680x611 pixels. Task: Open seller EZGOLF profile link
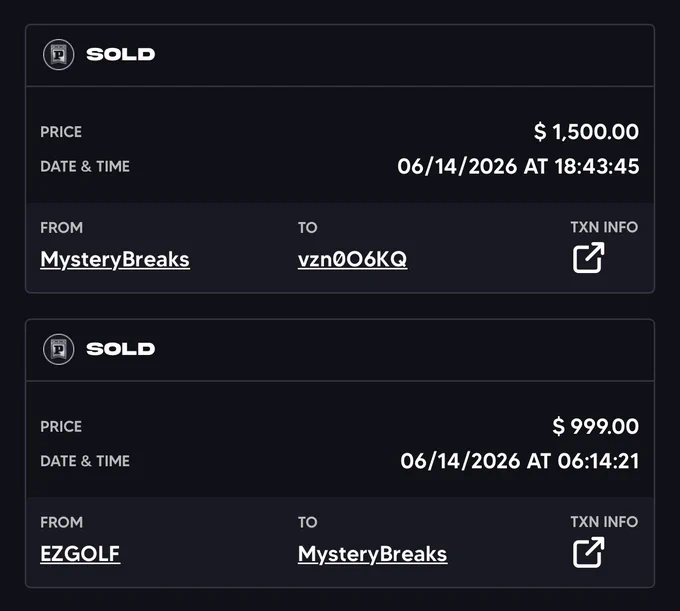point(80,554)
